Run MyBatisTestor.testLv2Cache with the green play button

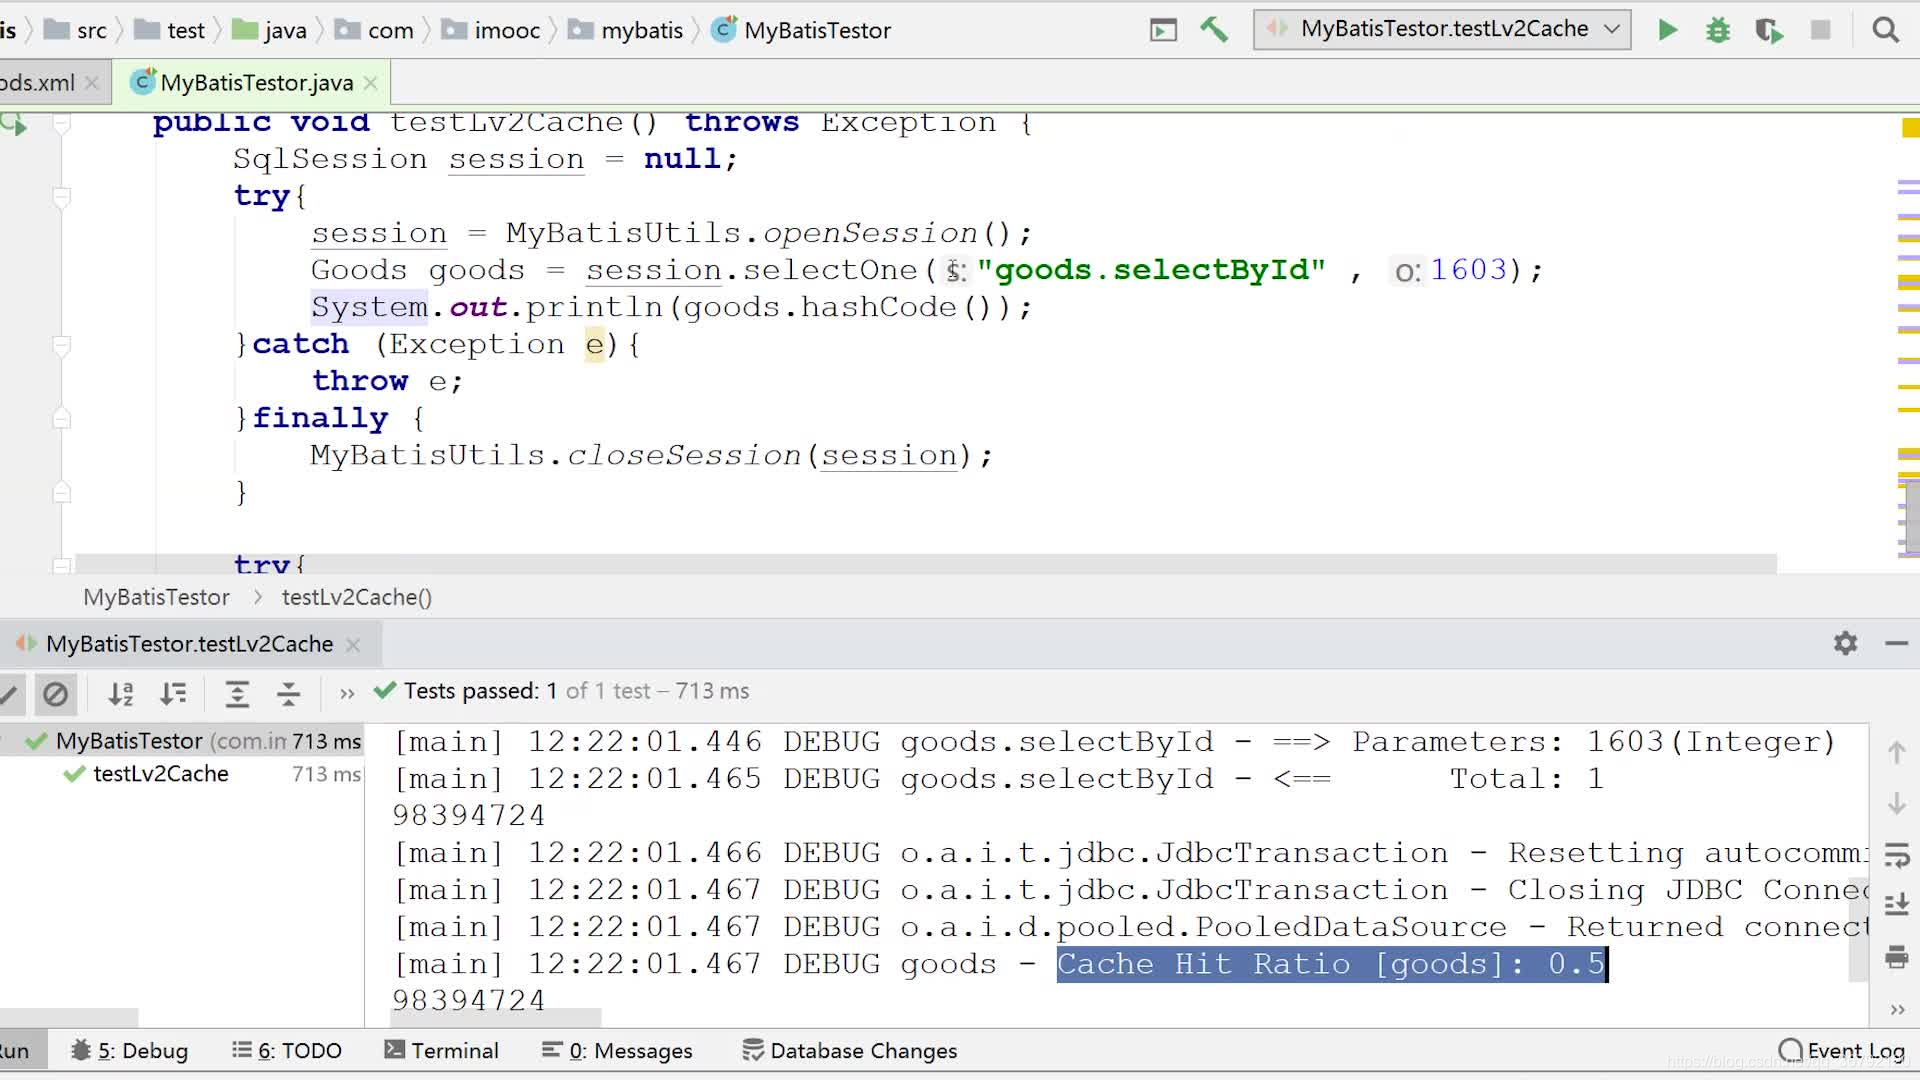tap(1667, 30)
